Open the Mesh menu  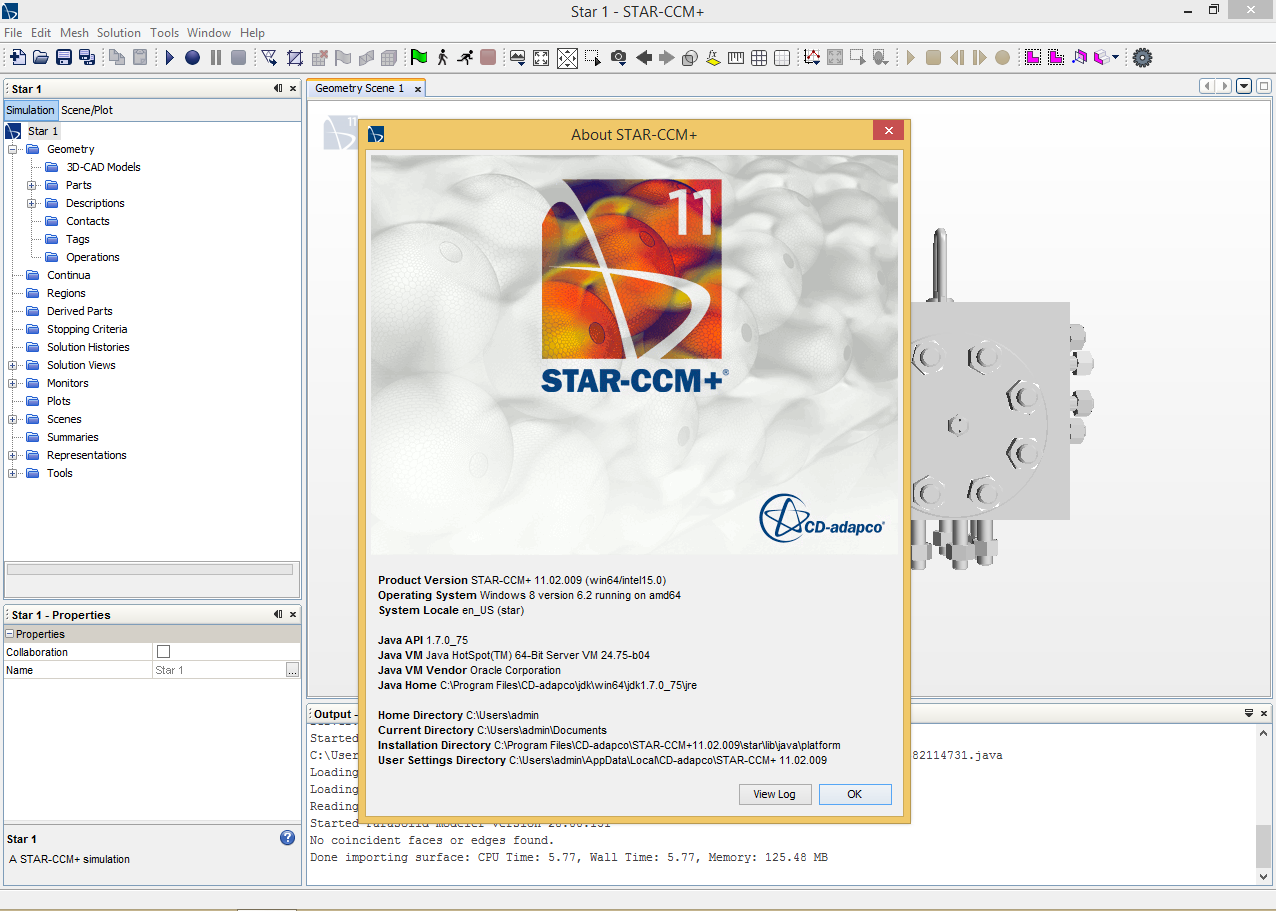tap(74, 33)
